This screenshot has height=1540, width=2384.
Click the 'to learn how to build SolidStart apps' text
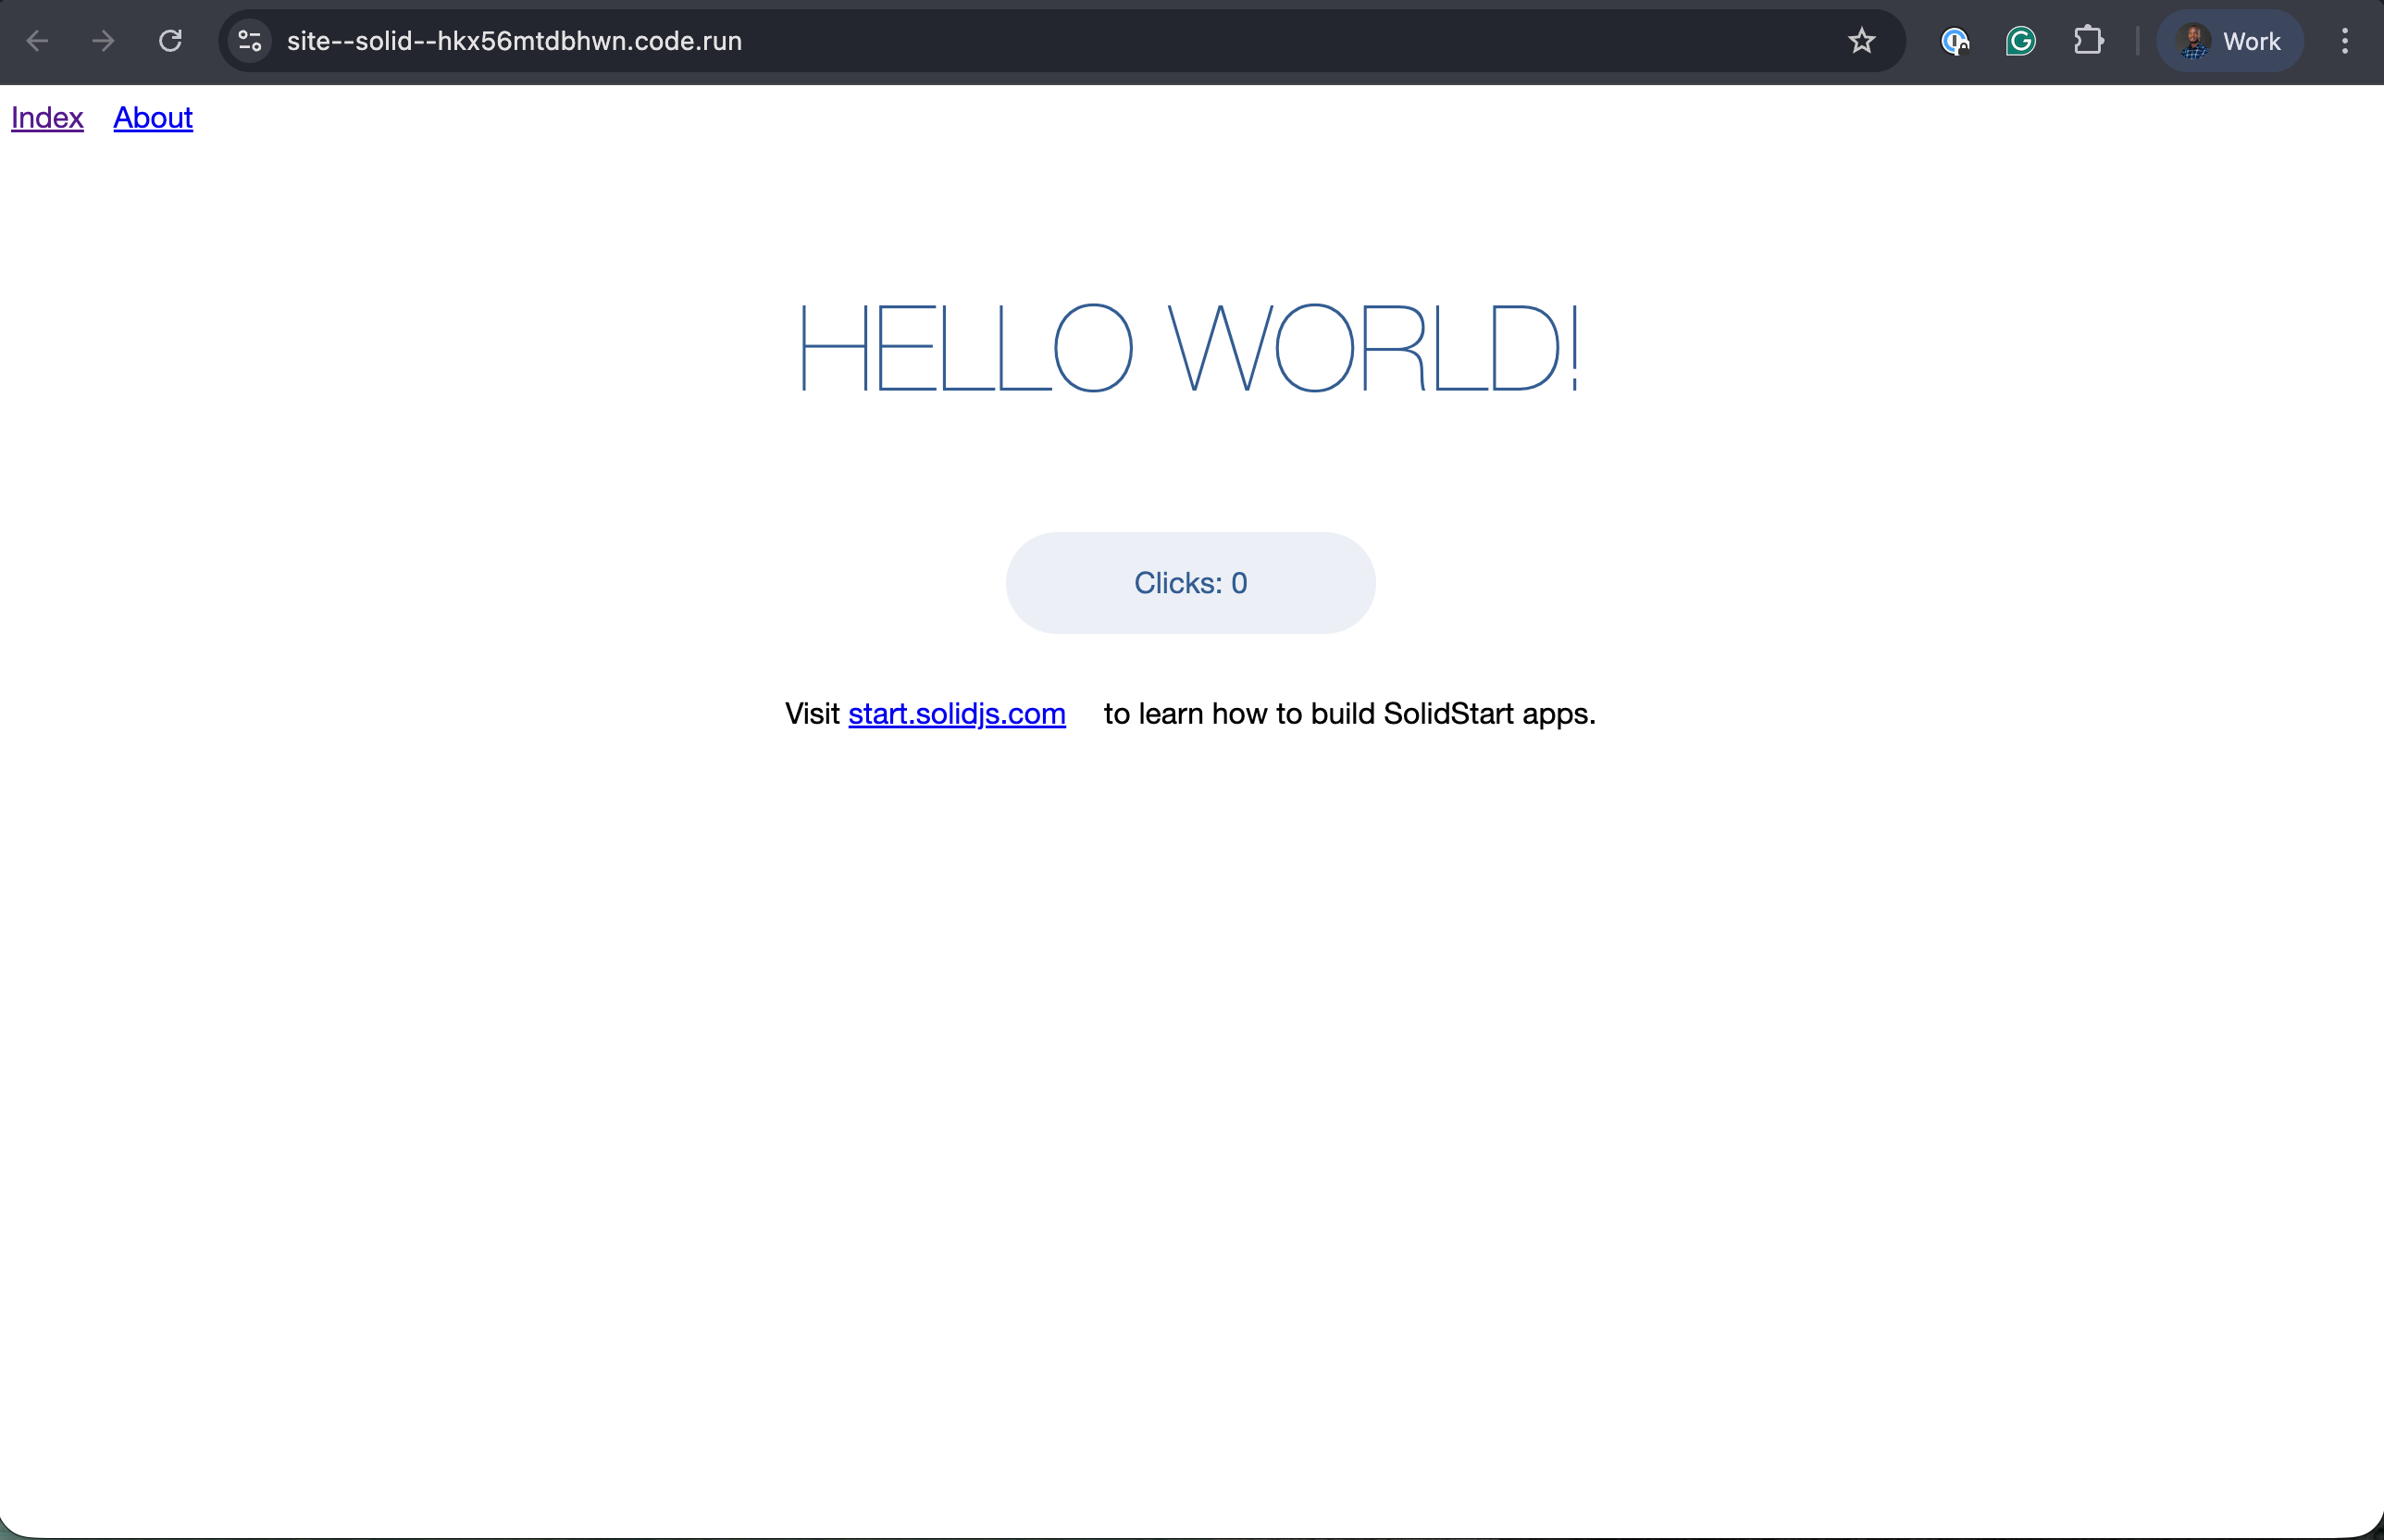[1349, 714]
